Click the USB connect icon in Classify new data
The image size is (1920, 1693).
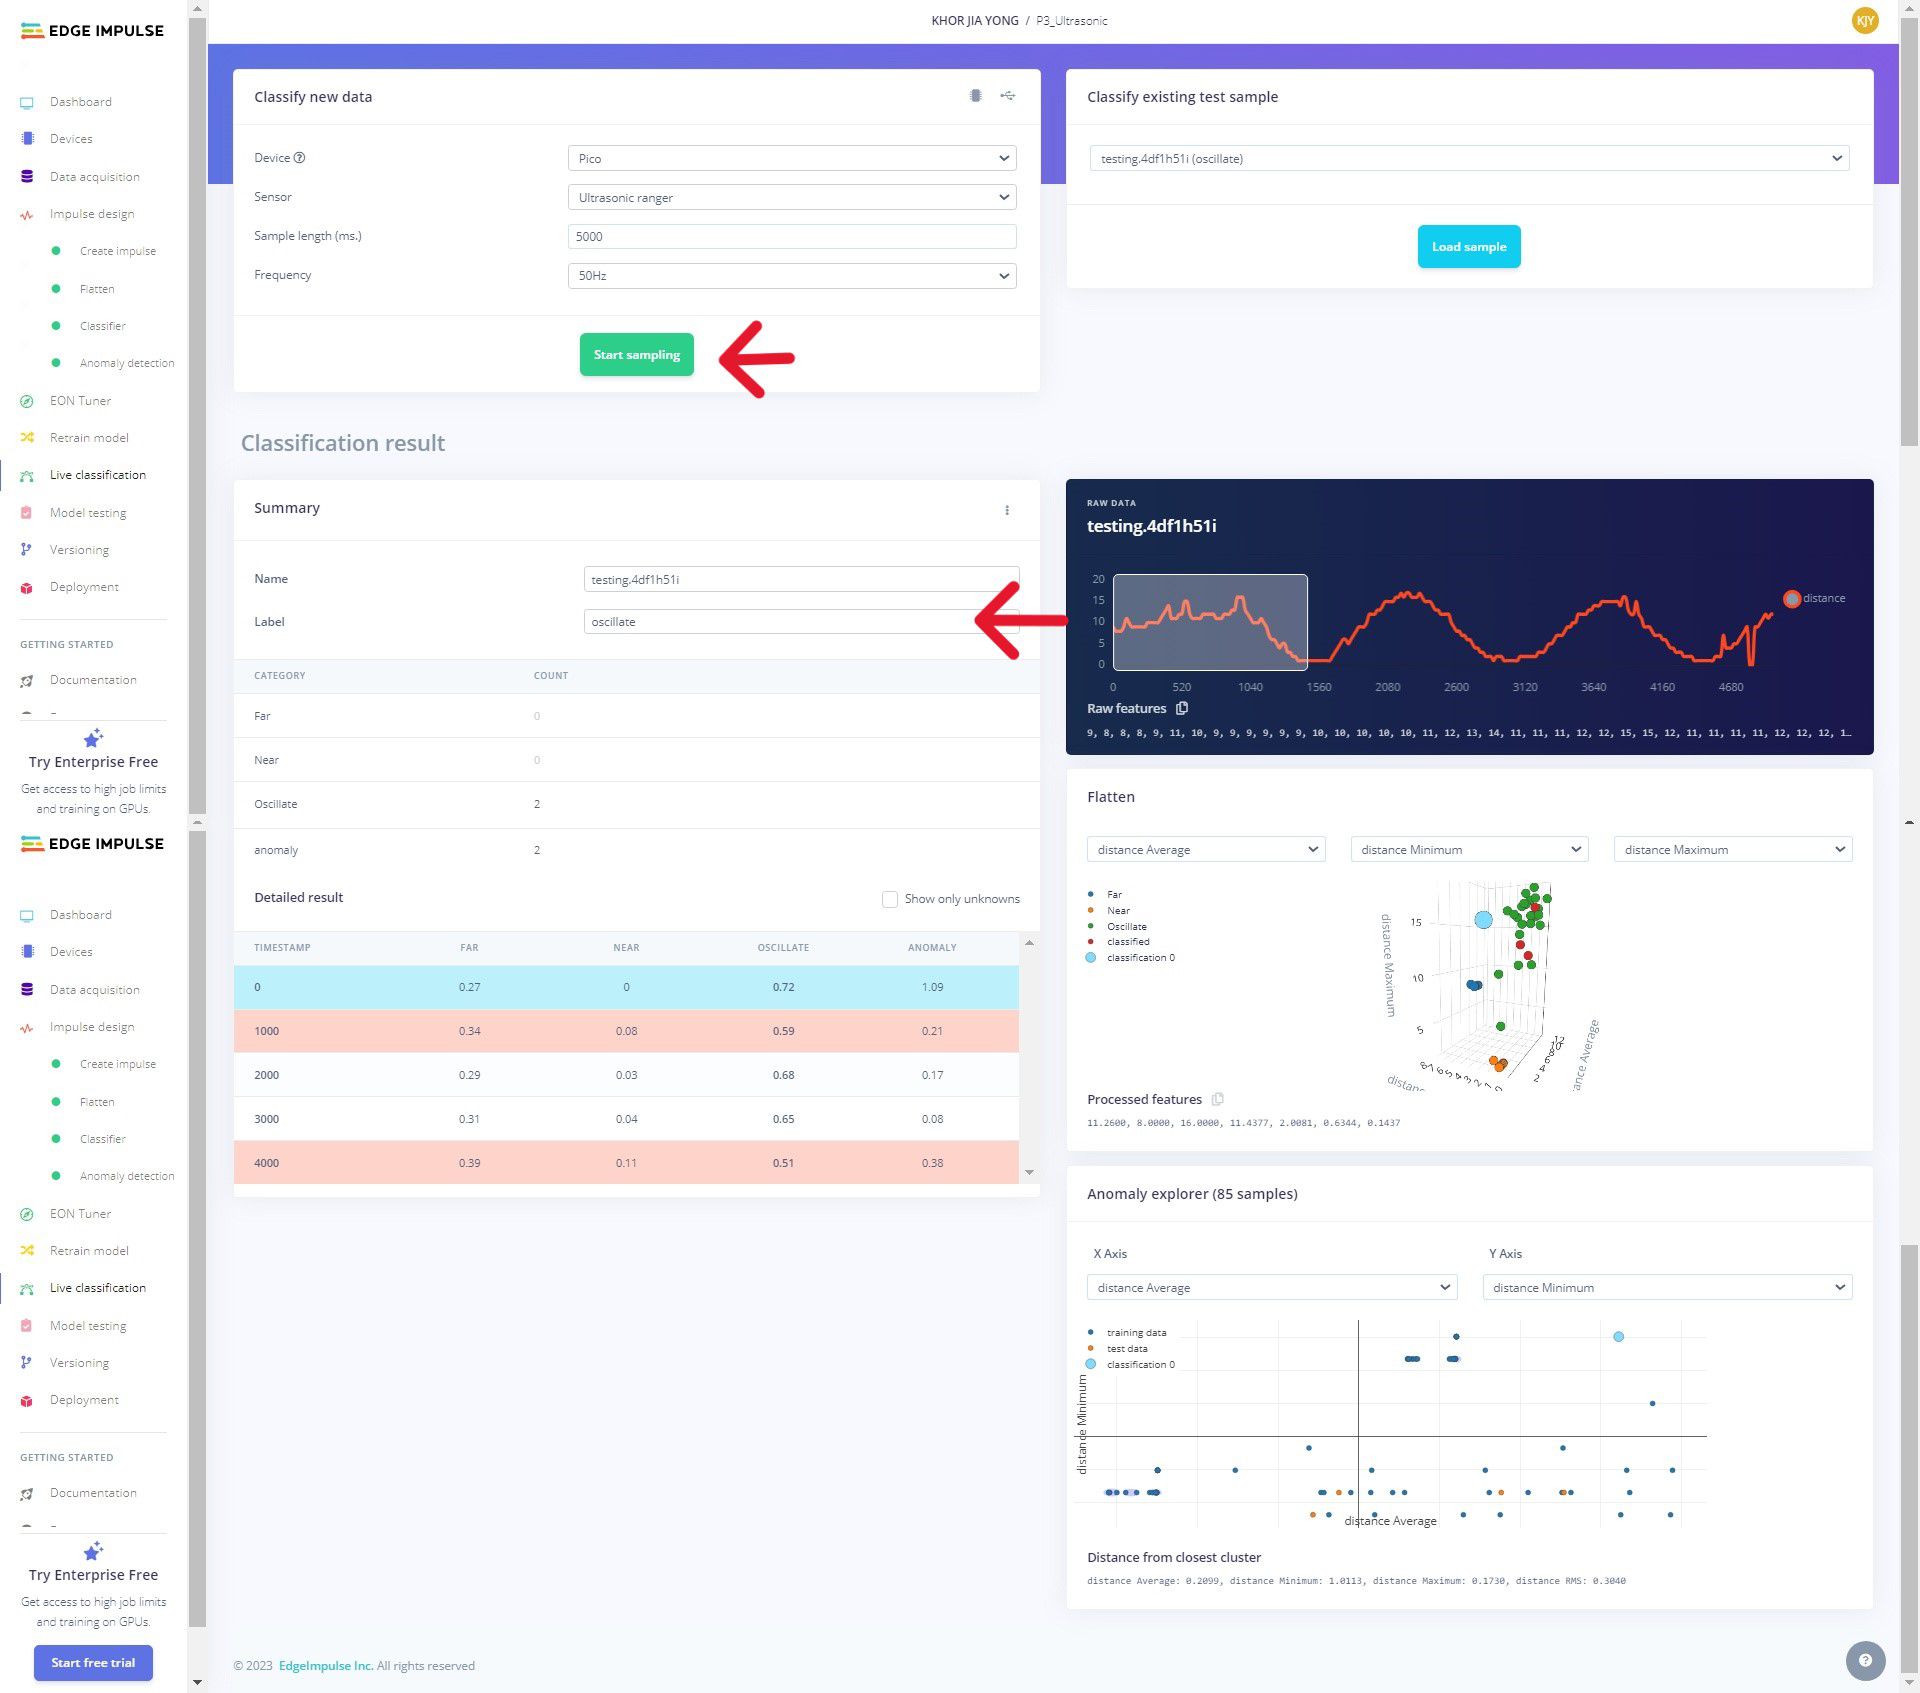coord(1007,96)
